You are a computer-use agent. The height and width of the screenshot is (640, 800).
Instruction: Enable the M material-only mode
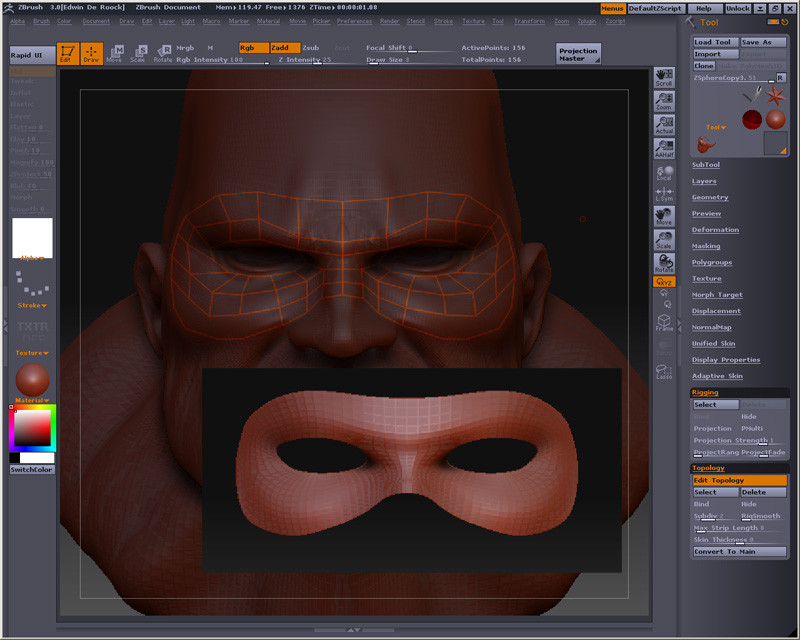210,47
